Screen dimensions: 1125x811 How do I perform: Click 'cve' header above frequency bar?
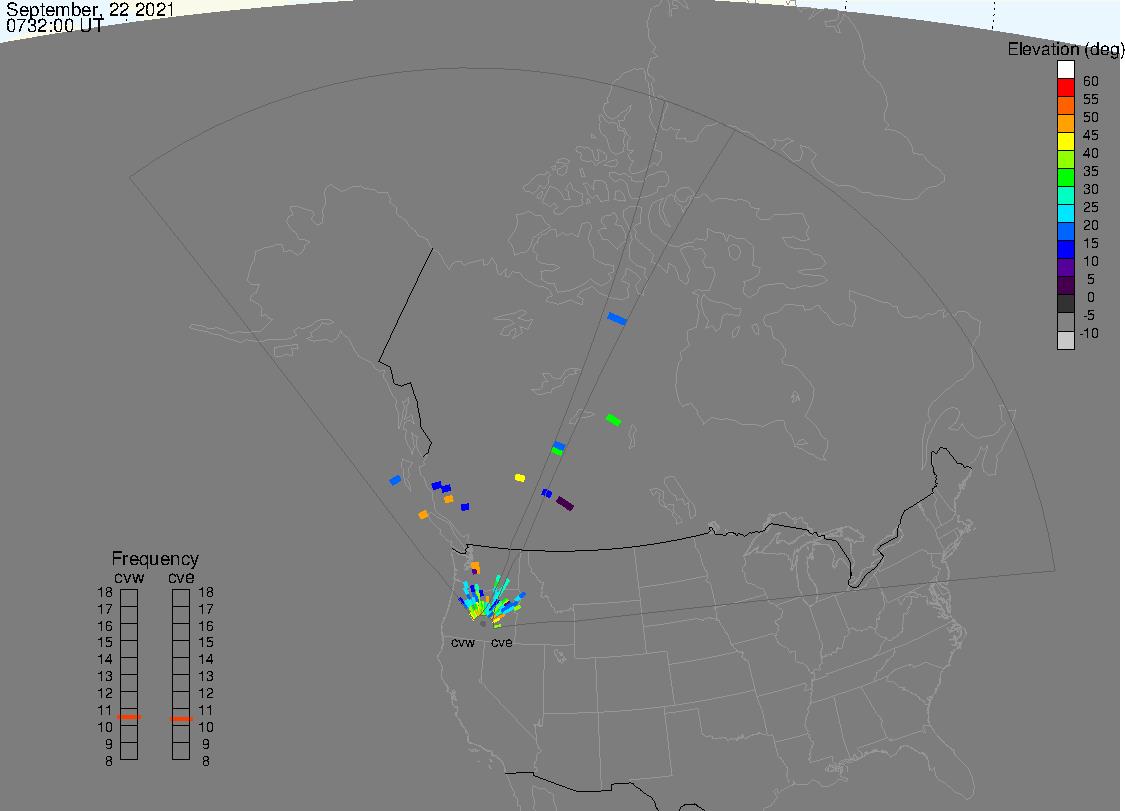click(181, 578)
